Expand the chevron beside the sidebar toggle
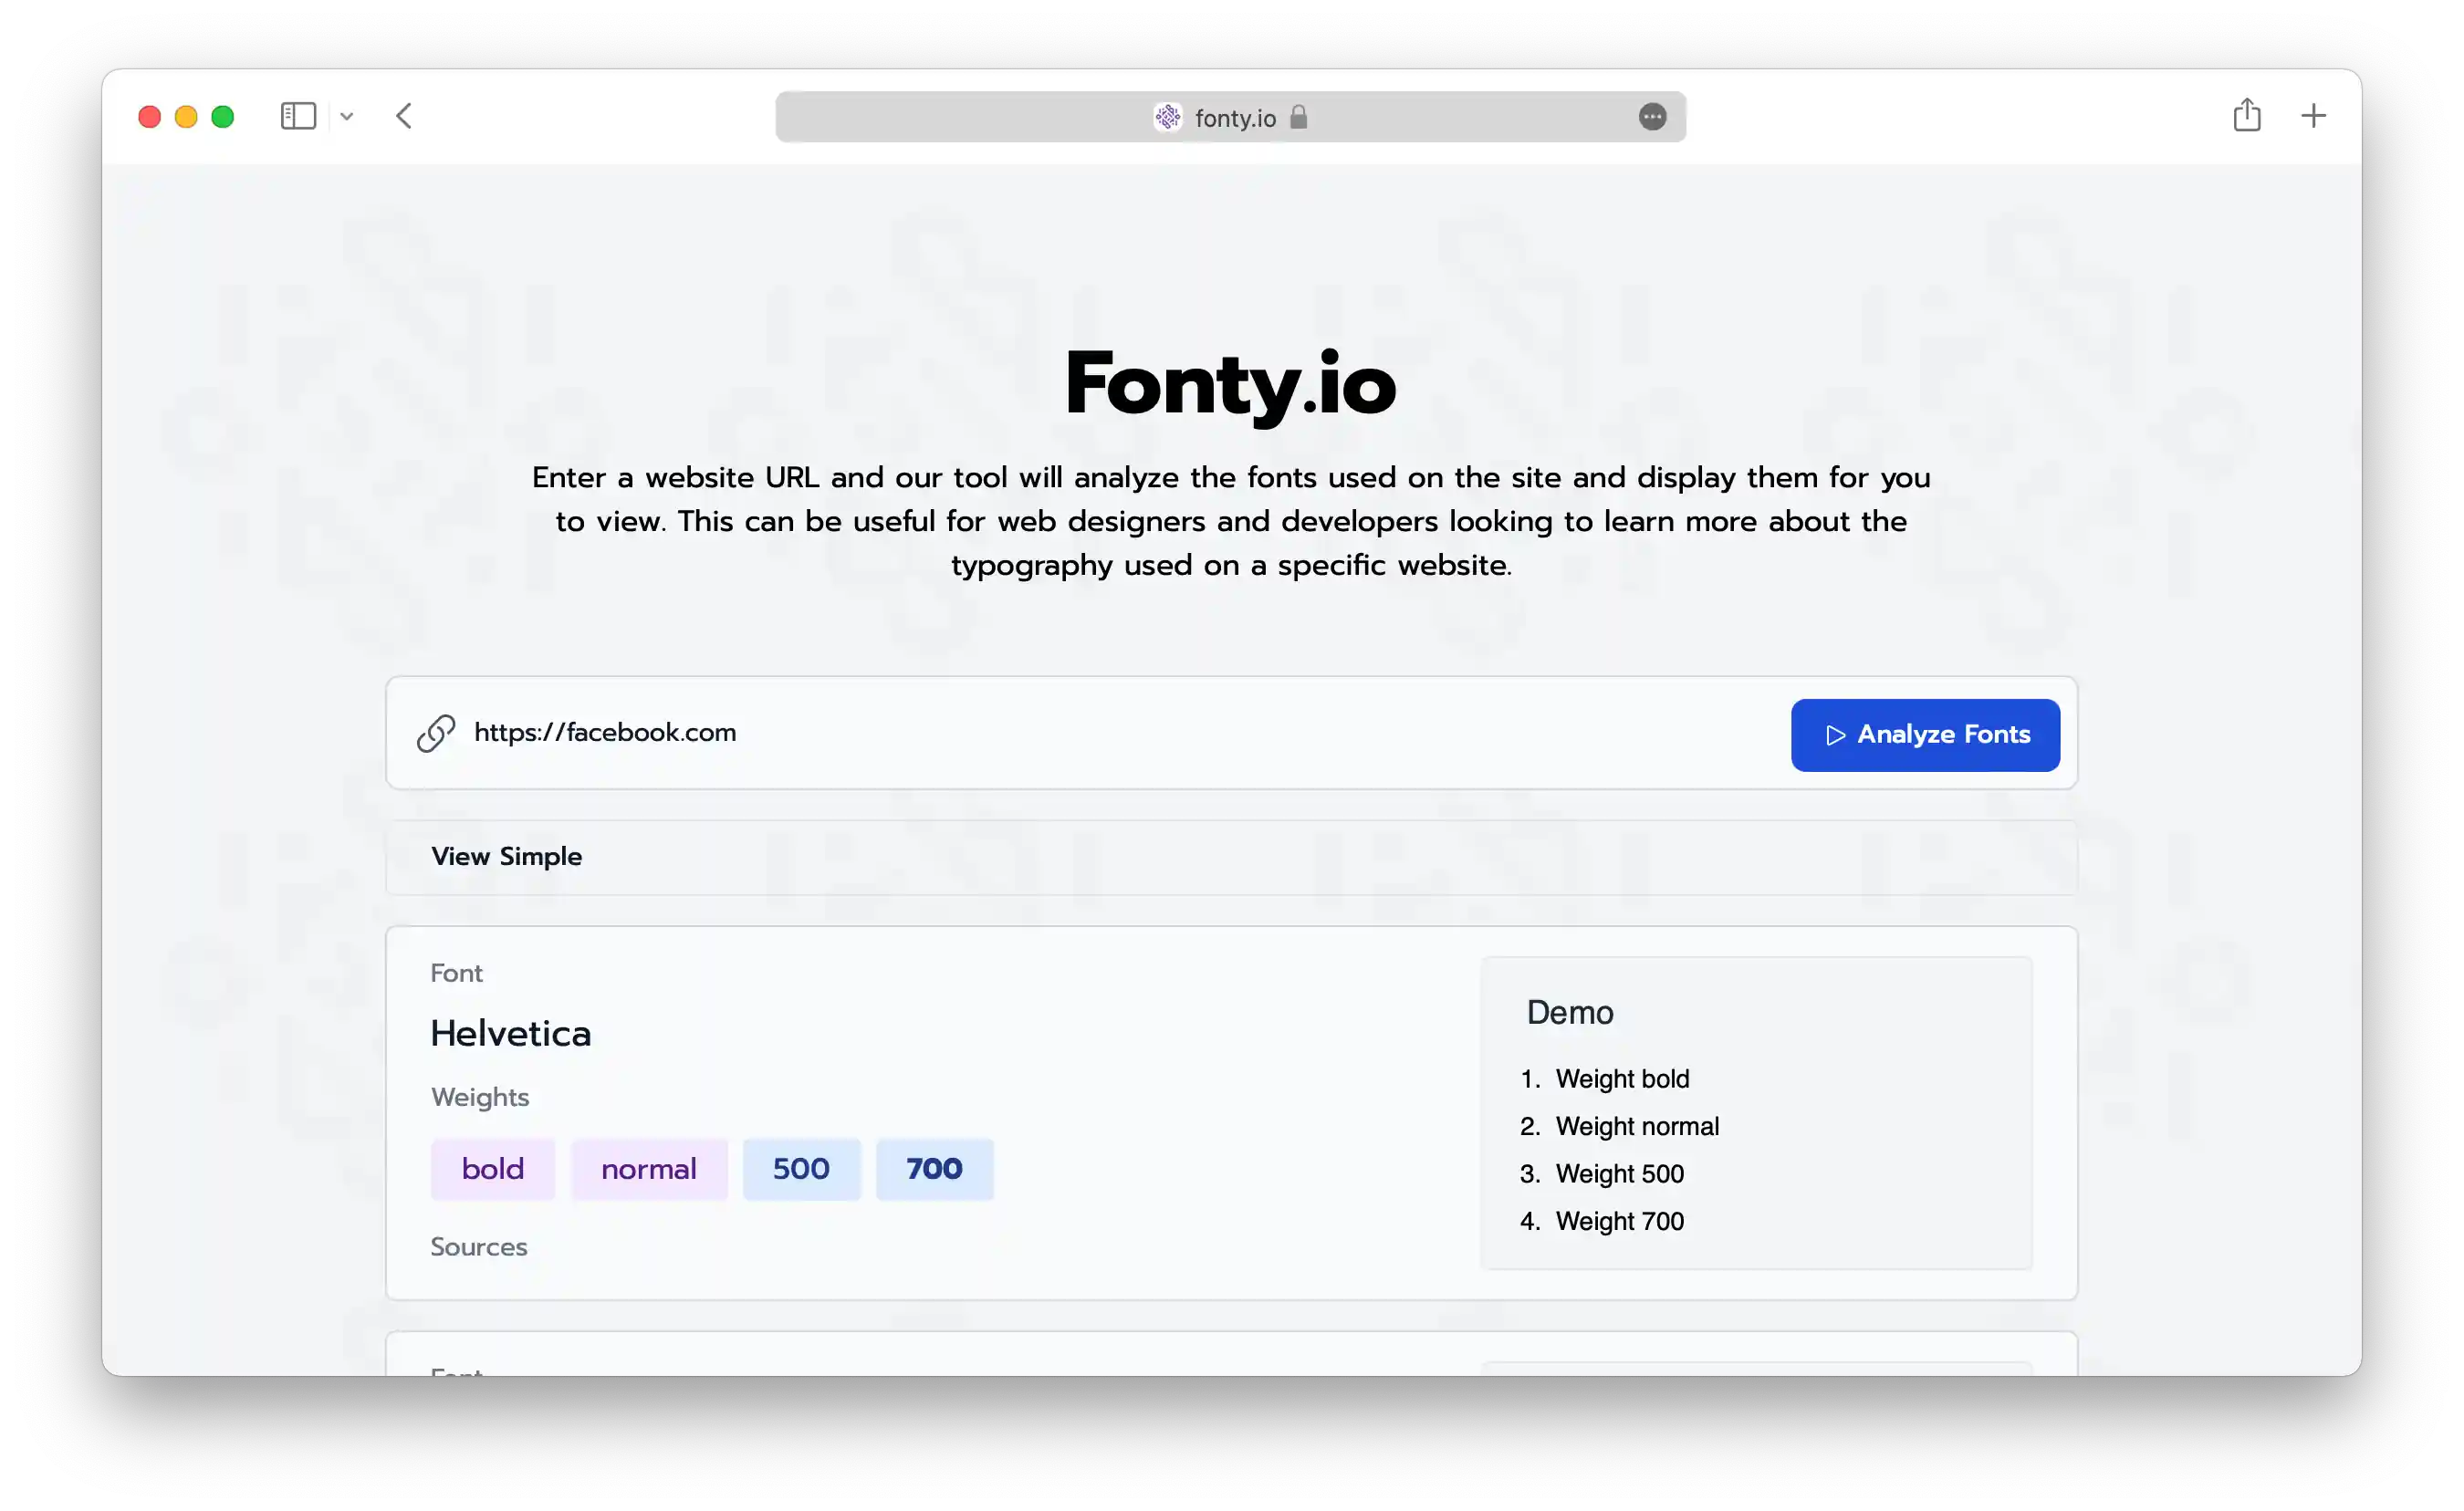This screenshot has width=2464, height=1511. [347, 116]
